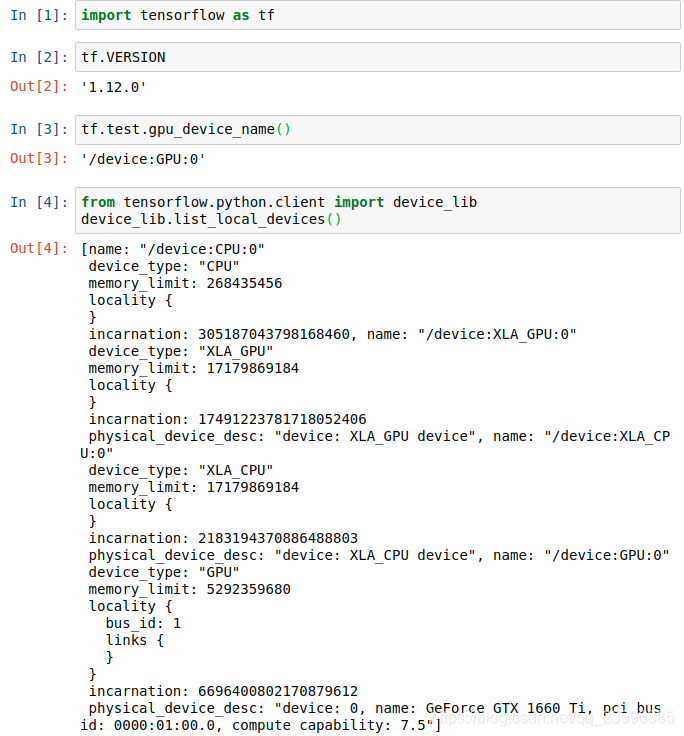The height and width of the screenshot is (736, 684).
Task: Click the Out[4]: prompt label
Action: pos(39,248)
